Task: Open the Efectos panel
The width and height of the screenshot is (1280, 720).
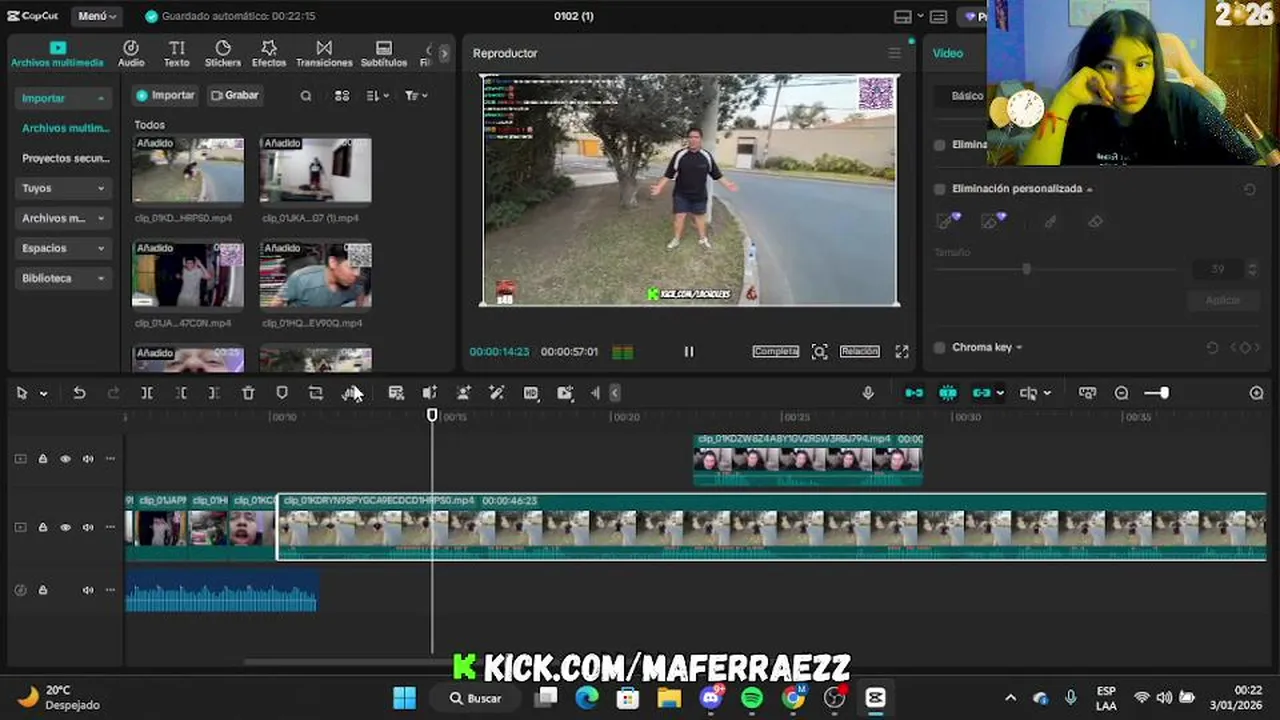Action: coord(269,53)
